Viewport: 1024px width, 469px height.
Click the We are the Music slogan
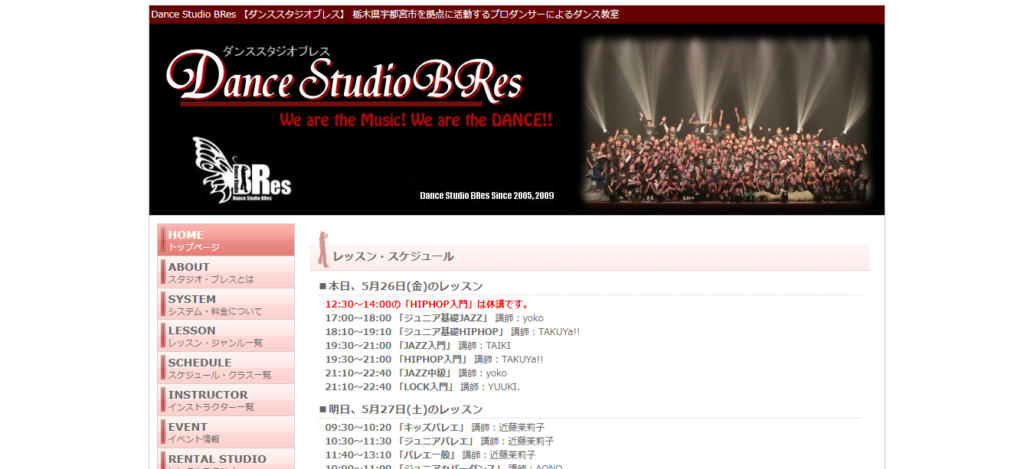[416, 120]
